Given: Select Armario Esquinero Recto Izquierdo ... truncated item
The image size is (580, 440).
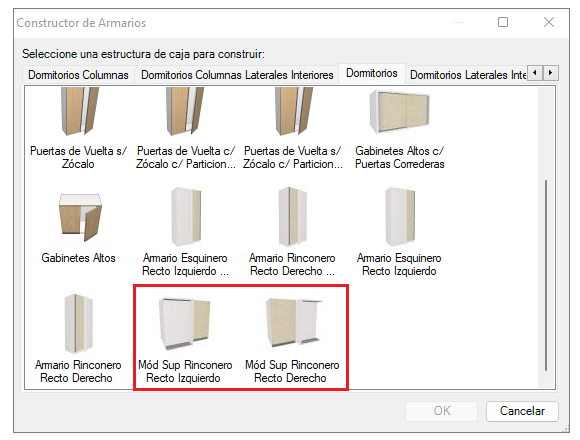Looking at the screenshot, I should (x=186, y=217).
